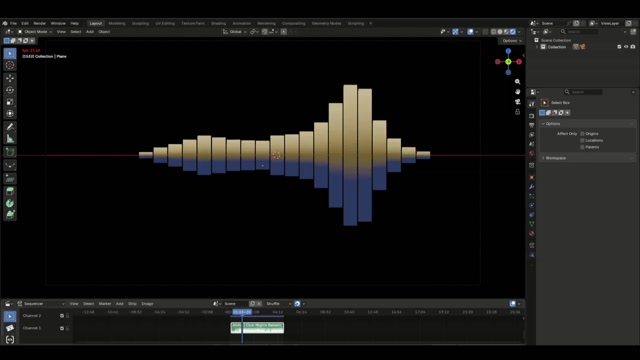Open the sequencer Strip menu
Image resolution: width=640 pixels, height=360 pixels.
point(132,304)
